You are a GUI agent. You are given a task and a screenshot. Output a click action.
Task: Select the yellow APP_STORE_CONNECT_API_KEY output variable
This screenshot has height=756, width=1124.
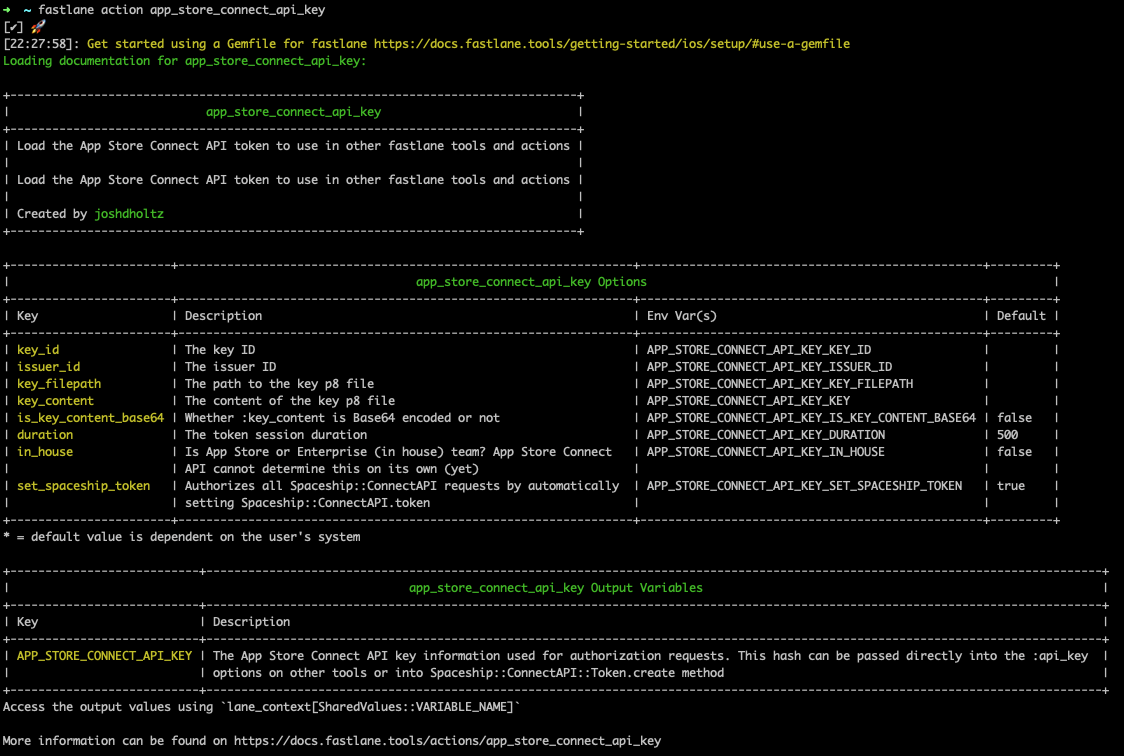(104, 656)
